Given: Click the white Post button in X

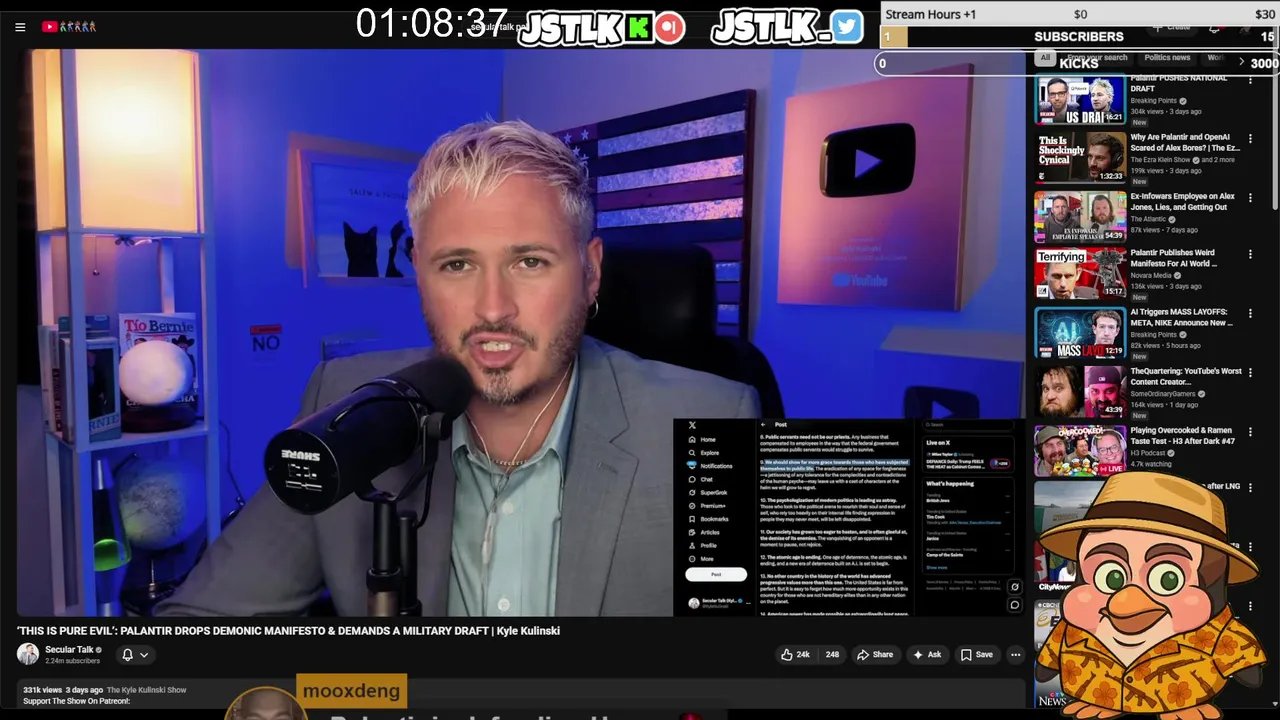Looking at the screenshot, I should click(x=716, y=575).
